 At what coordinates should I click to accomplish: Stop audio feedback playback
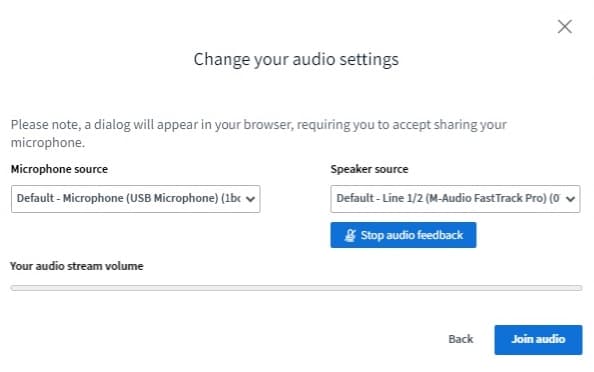click(403, 235)
